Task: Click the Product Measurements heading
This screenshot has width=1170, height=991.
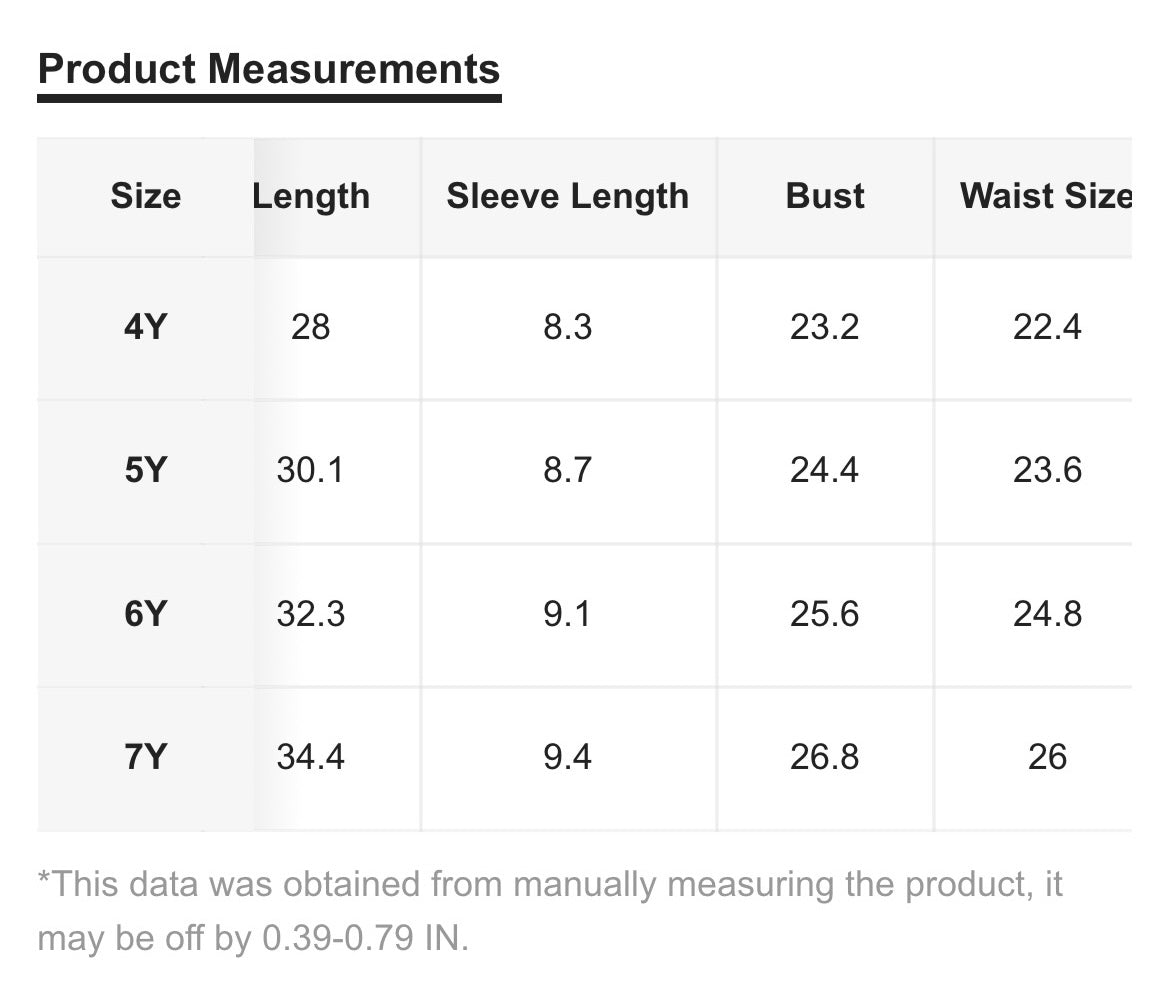Action: pyautogui.click(x=269, y=69)
